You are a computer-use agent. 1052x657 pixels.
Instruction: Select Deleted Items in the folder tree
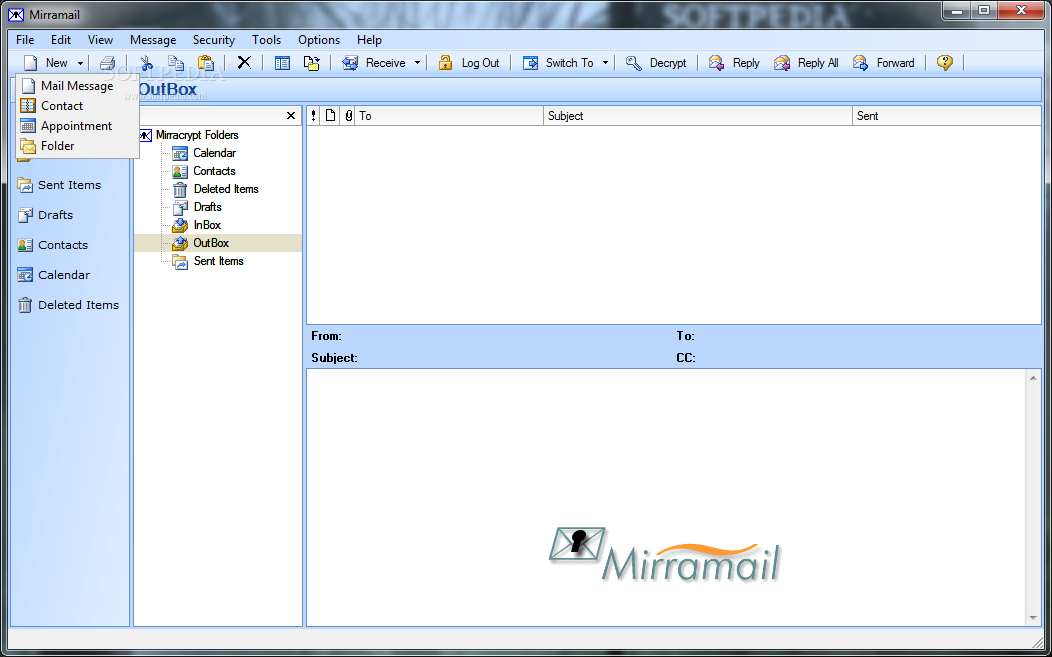[x=225, y=189]
